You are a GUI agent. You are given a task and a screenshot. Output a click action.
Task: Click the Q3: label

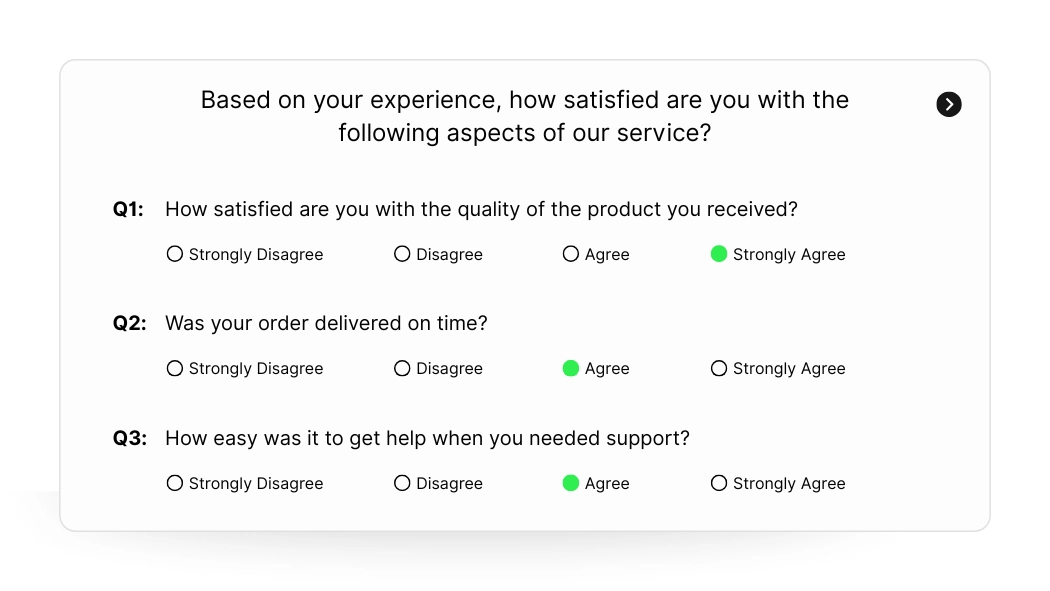tap(129, 438)
